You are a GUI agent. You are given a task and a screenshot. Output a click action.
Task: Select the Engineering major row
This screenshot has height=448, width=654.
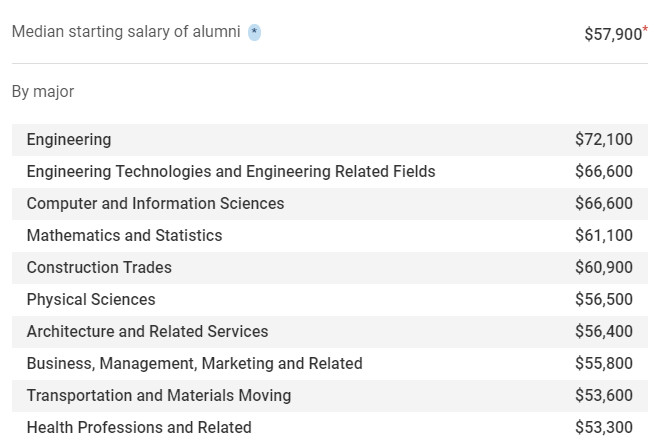(x=69, y=140)
